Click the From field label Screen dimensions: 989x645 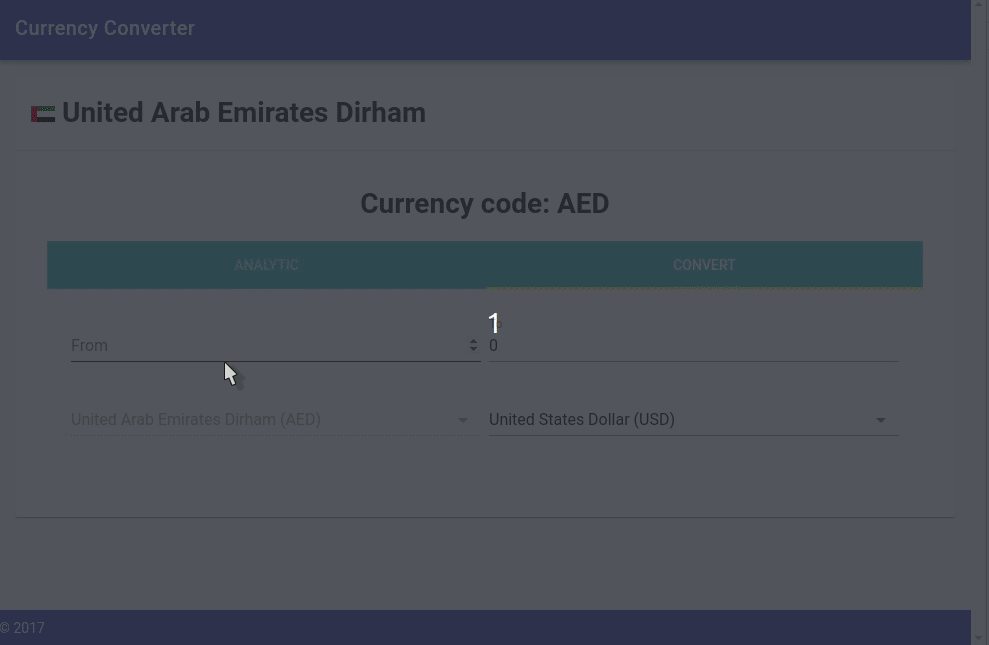click(x=89, y=346)
